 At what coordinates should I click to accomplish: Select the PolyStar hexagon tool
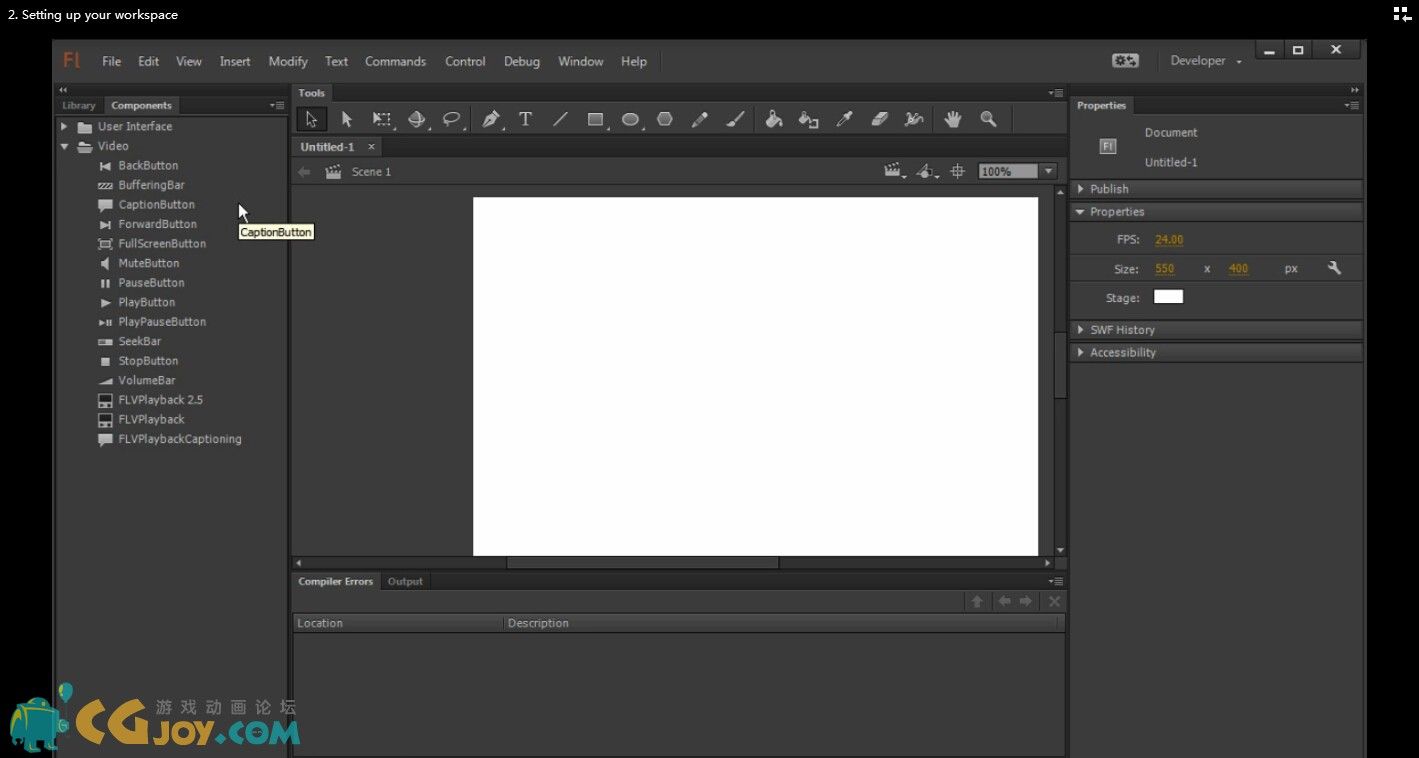pos(665,119)
